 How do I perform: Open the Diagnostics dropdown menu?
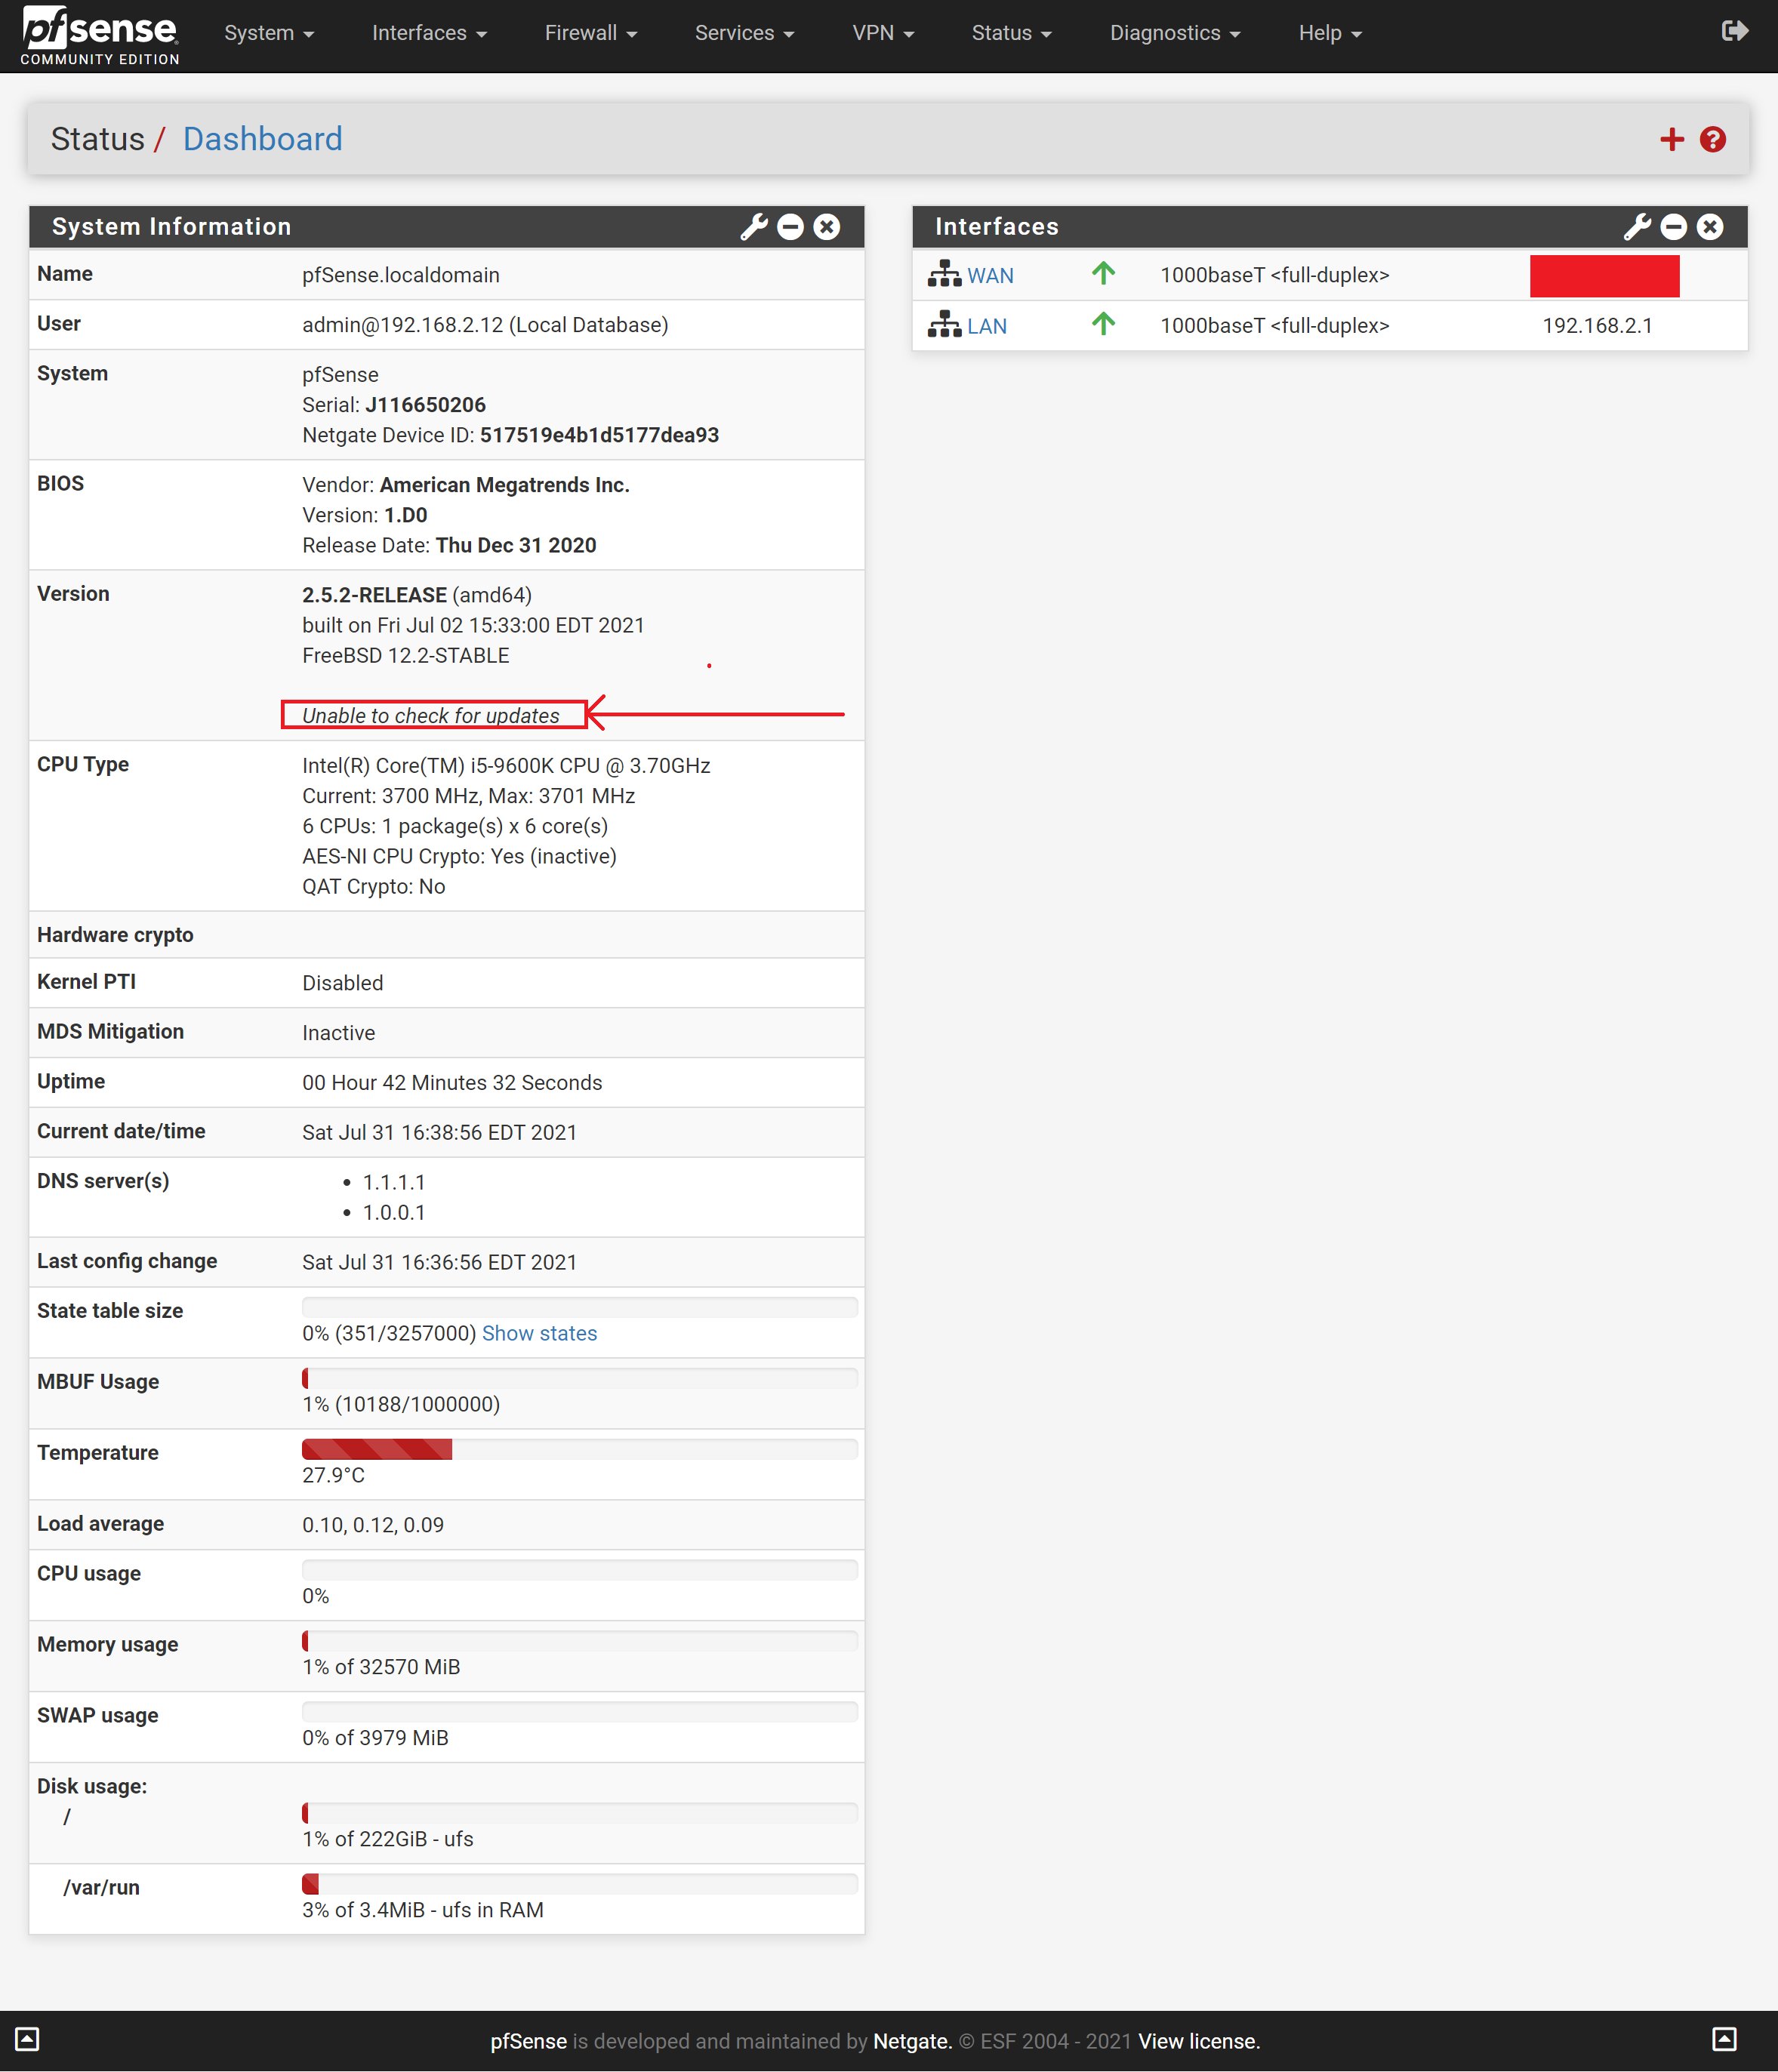coord(1174,33)
